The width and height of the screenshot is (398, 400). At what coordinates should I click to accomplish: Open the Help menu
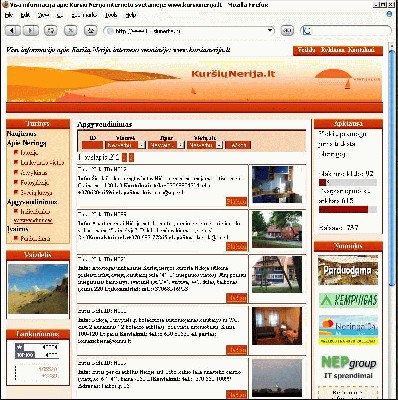pyautogui.click(x=130, y=15)
